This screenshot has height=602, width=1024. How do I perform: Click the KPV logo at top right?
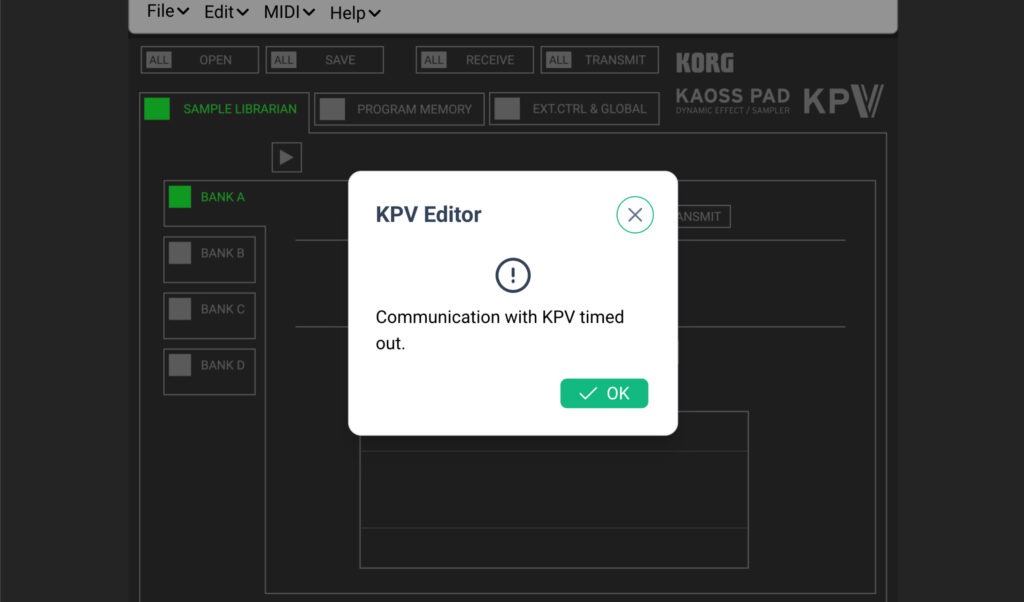click(843, 101)
